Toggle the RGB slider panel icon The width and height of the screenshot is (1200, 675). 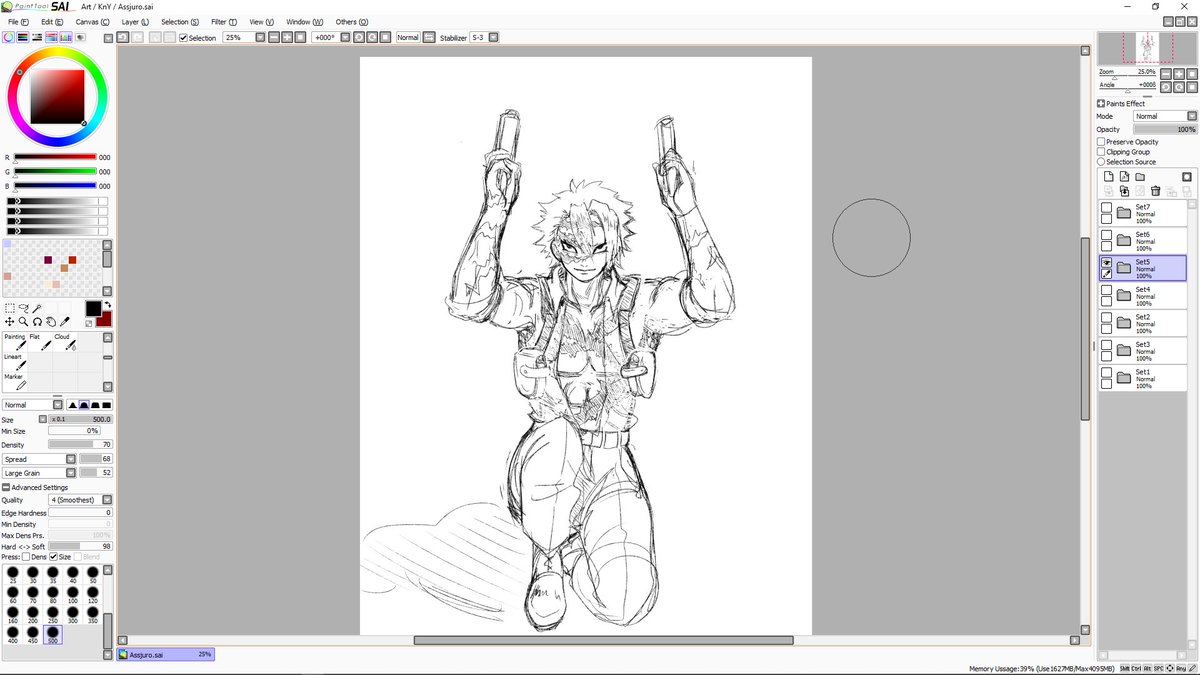pos(23,37)
